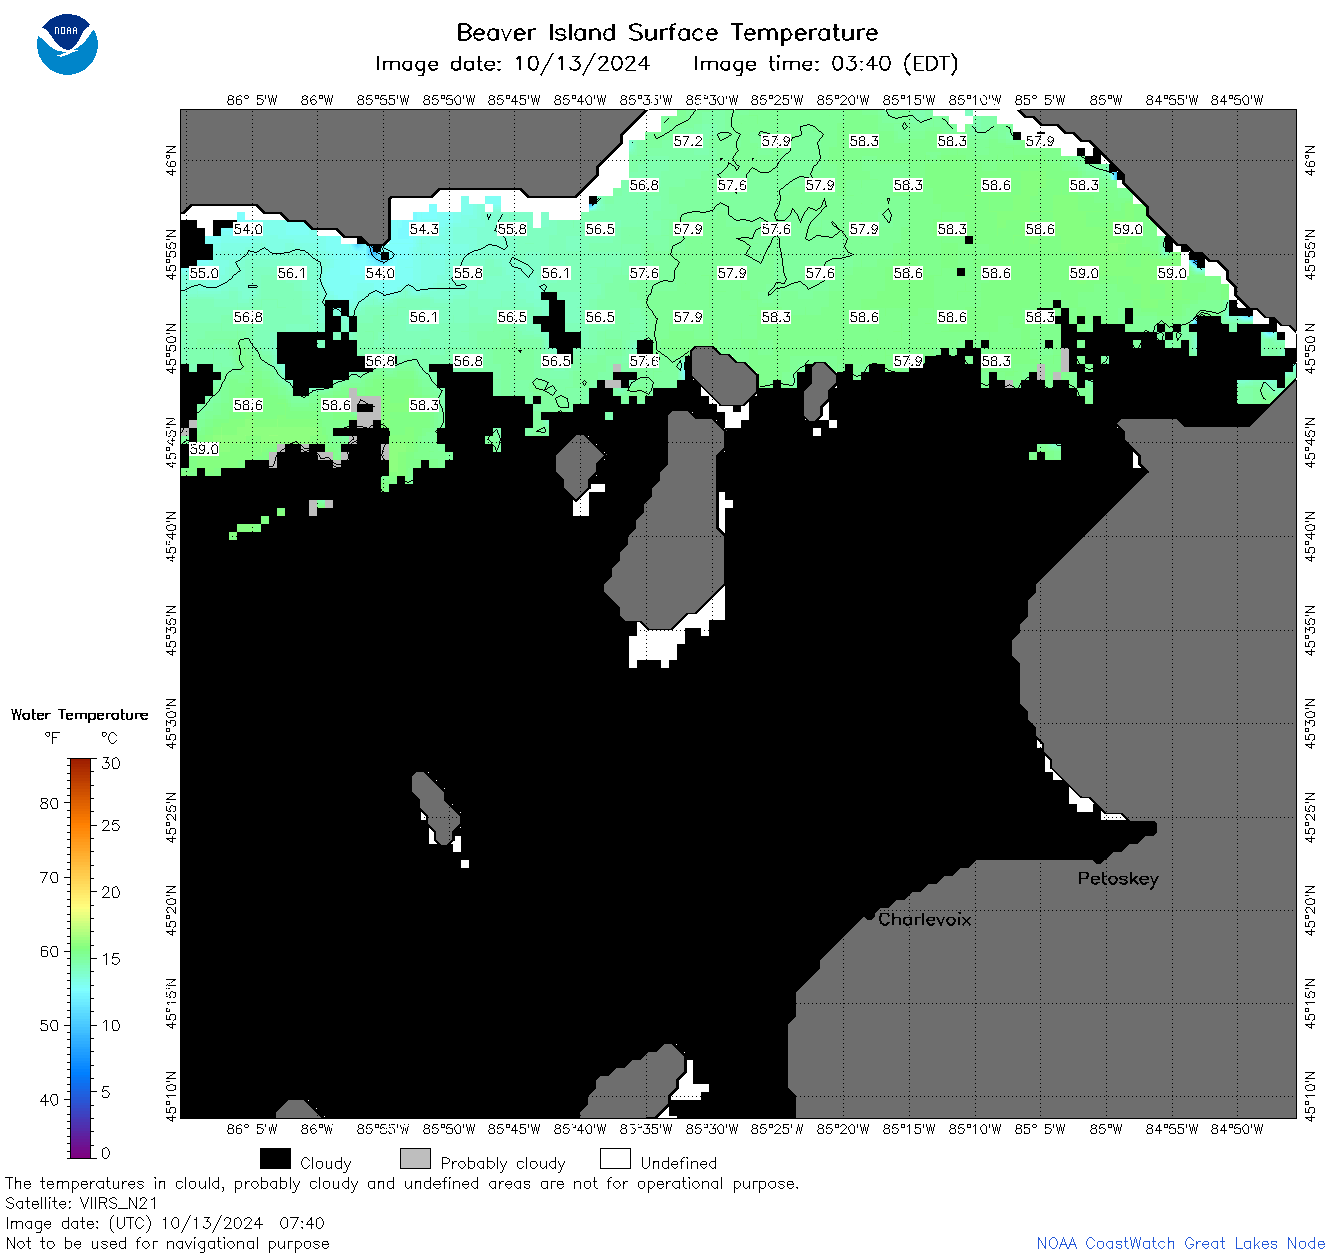
Task: Click the Cloudy legend label
Action: pyautogui.click(x=326, y=1163)
